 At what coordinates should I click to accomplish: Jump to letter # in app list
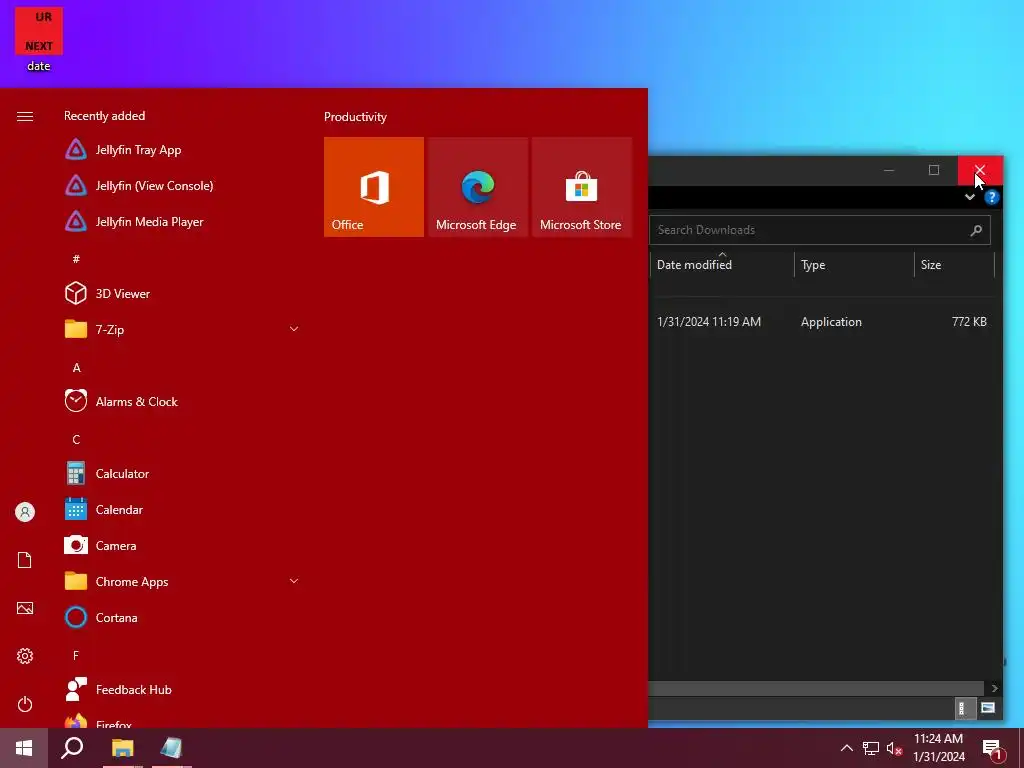[76, 259]
